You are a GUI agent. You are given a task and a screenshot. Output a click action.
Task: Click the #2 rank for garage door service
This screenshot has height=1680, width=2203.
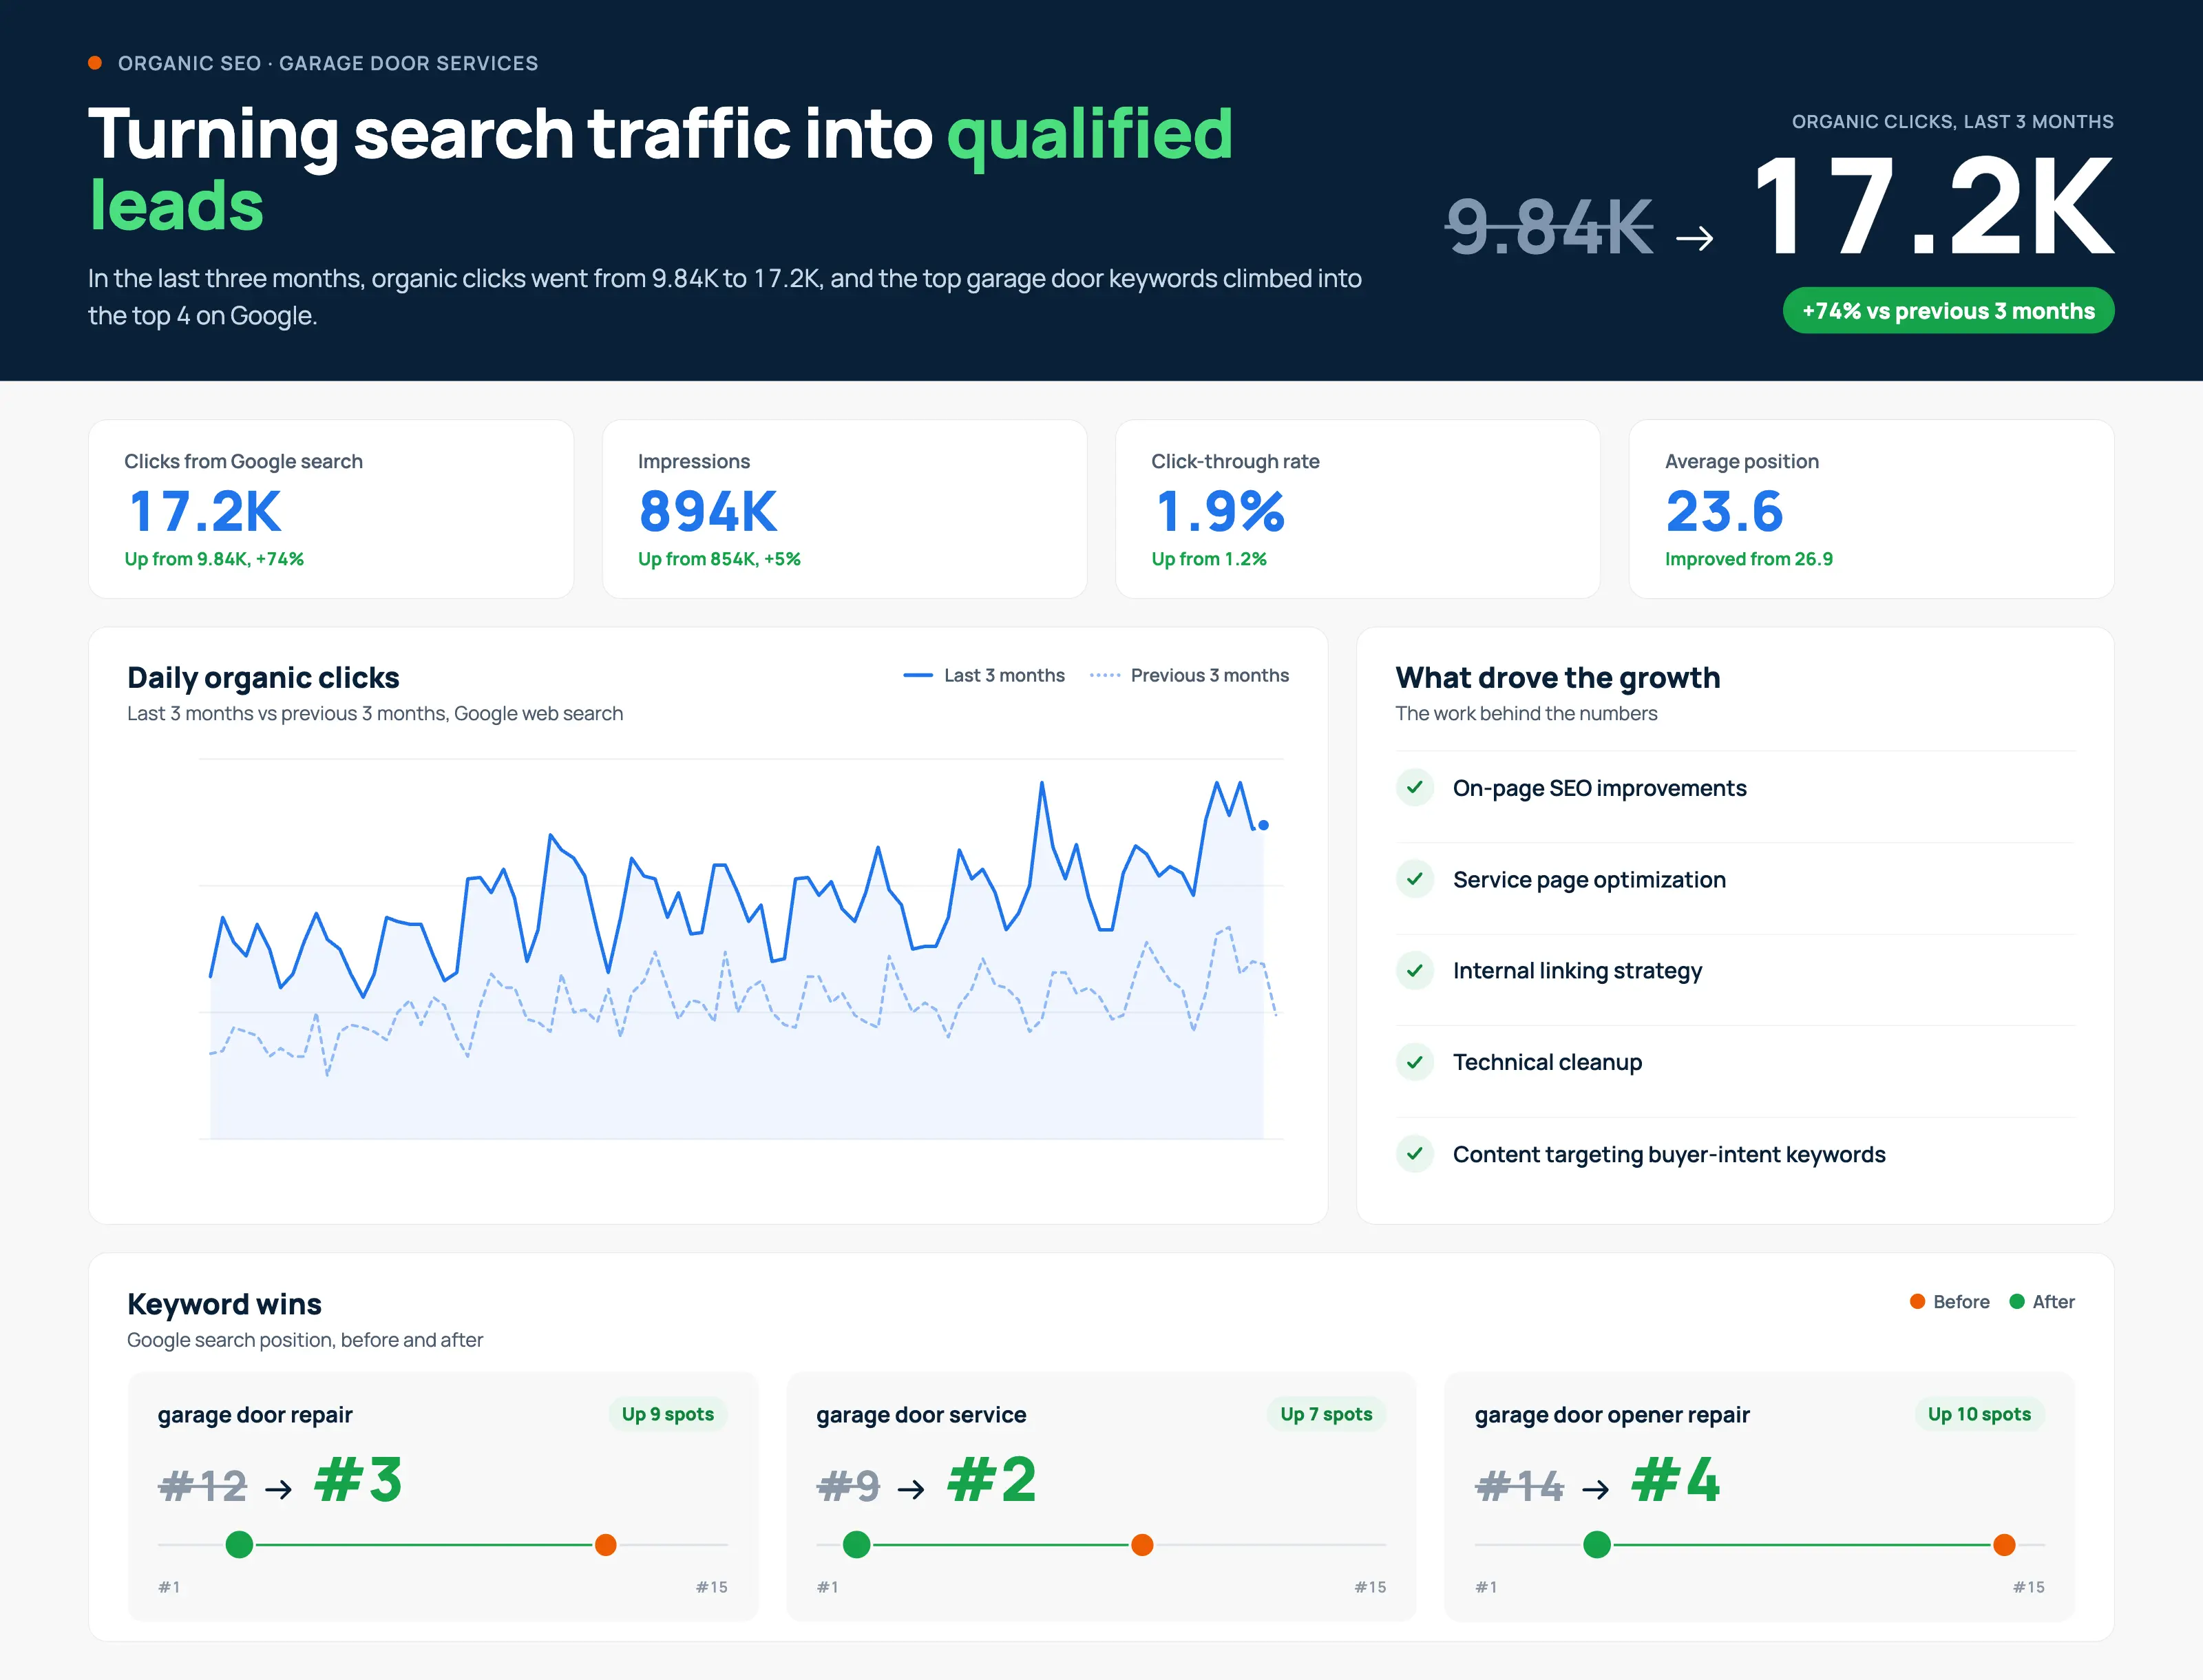[x=991, y=1480]
